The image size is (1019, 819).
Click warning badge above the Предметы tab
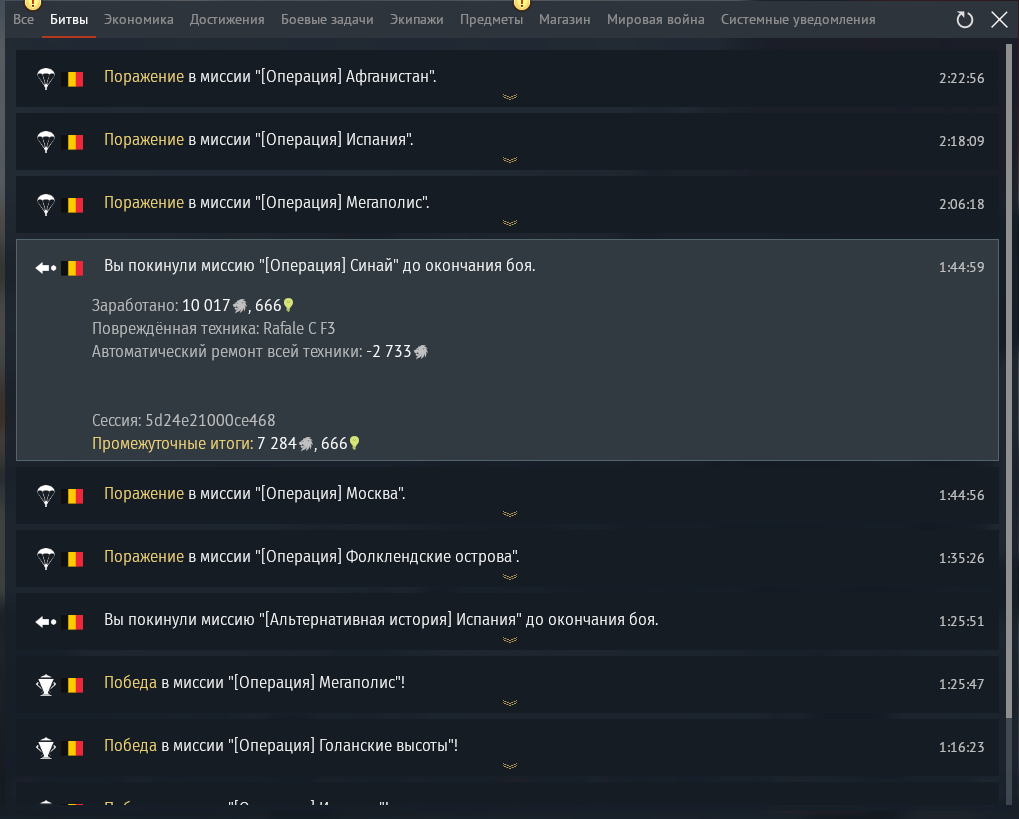click(521, 4)
